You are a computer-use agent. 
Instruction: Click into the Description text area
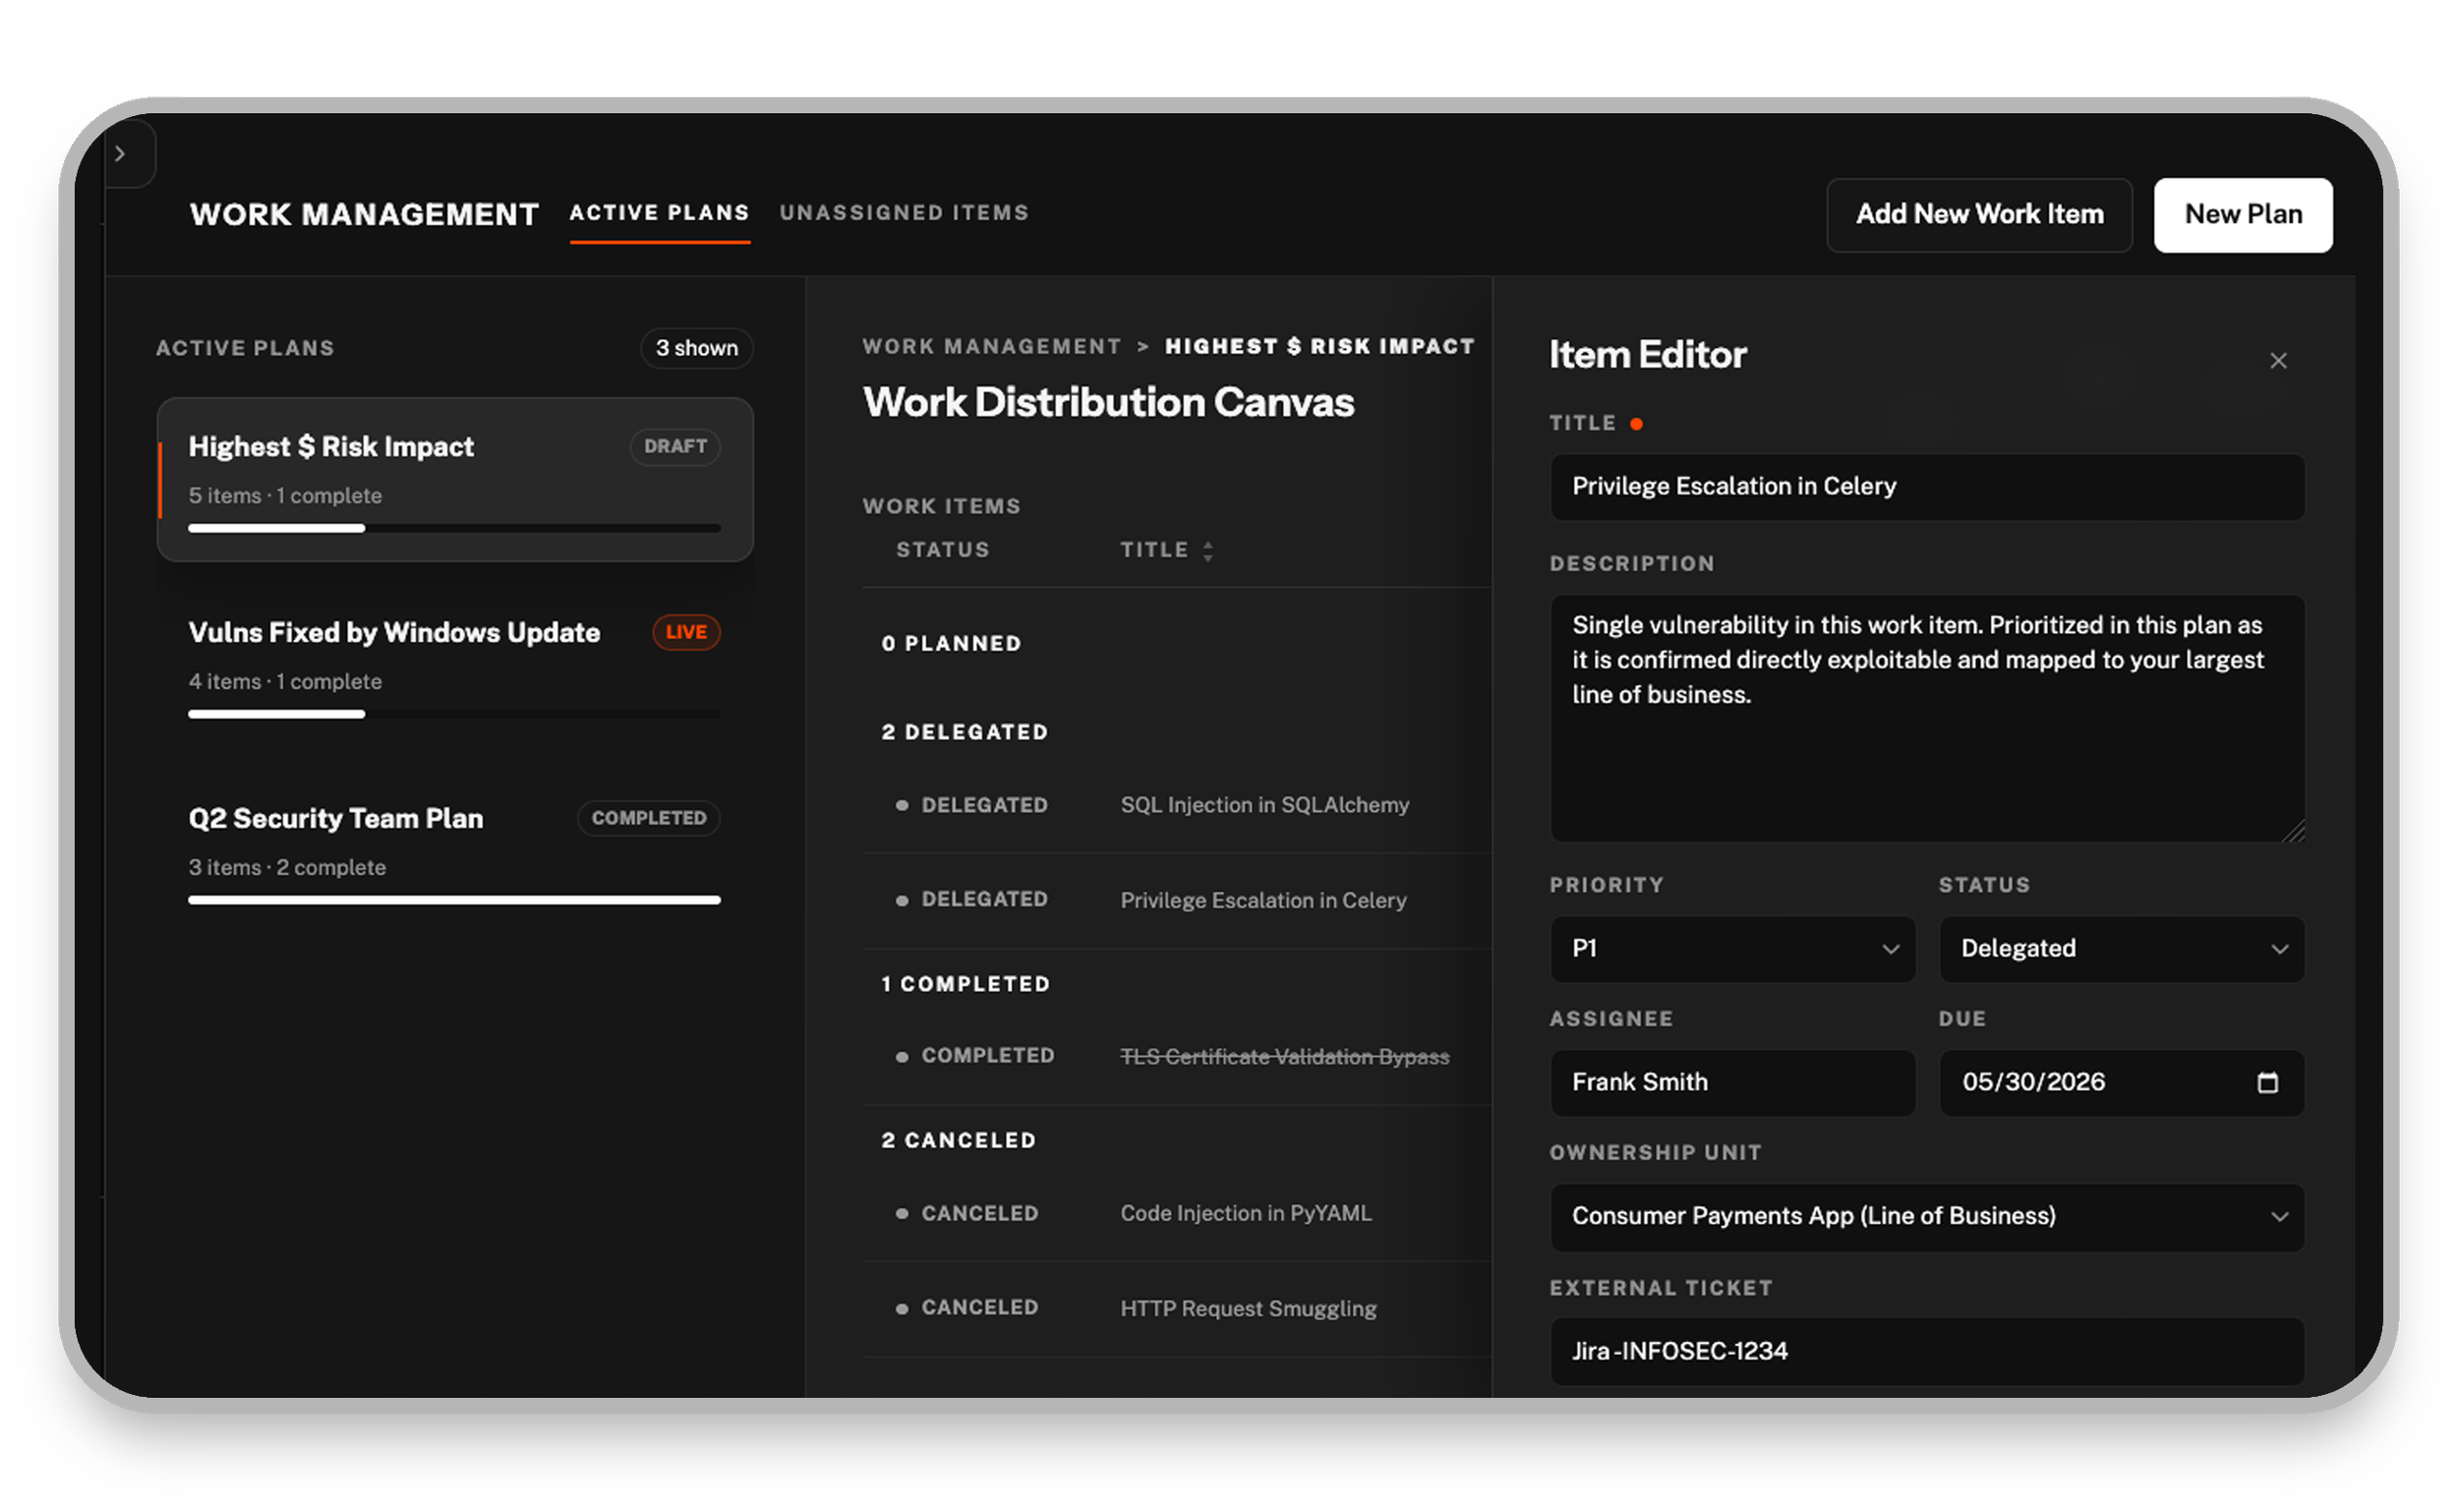[1927, 718]
